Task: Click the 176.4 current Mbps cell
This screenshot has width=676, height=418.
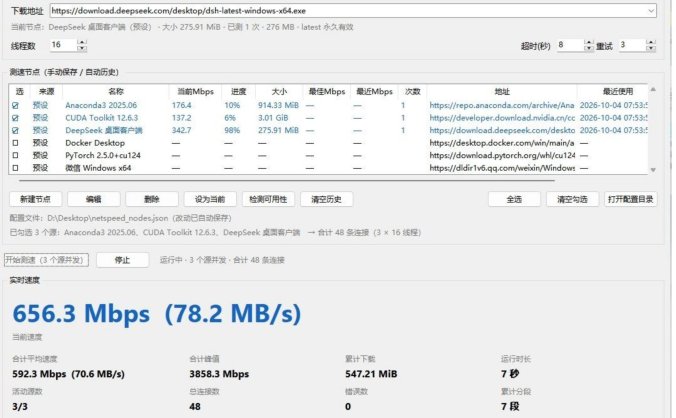Action: pyautogui.click(x=182, y=105)
